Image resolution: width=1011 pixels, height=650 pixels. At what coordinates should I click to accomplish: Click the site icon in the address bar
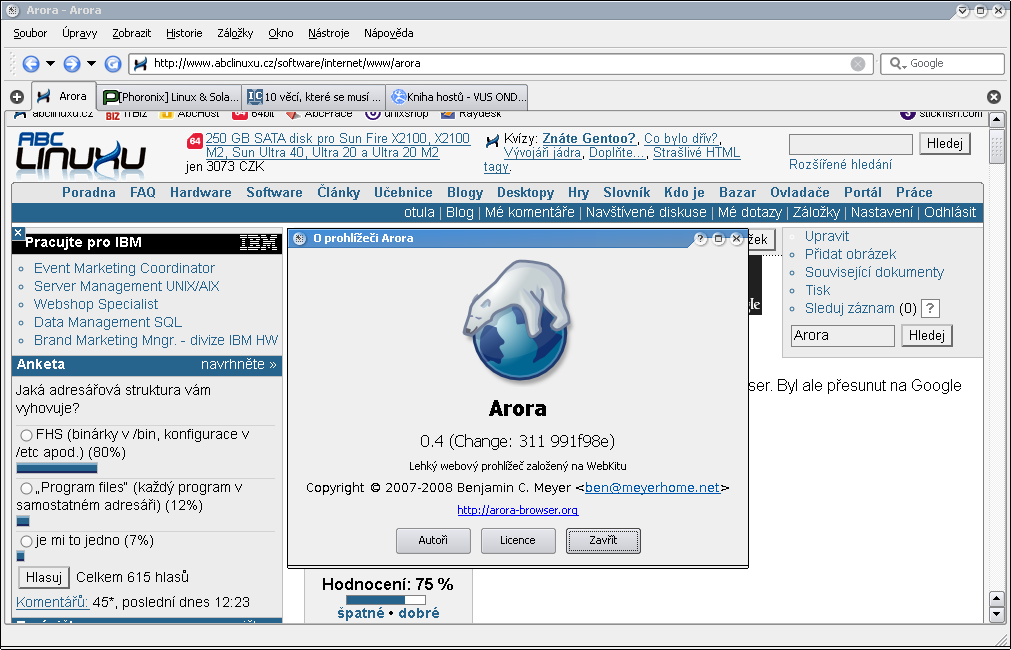point(141,63)
